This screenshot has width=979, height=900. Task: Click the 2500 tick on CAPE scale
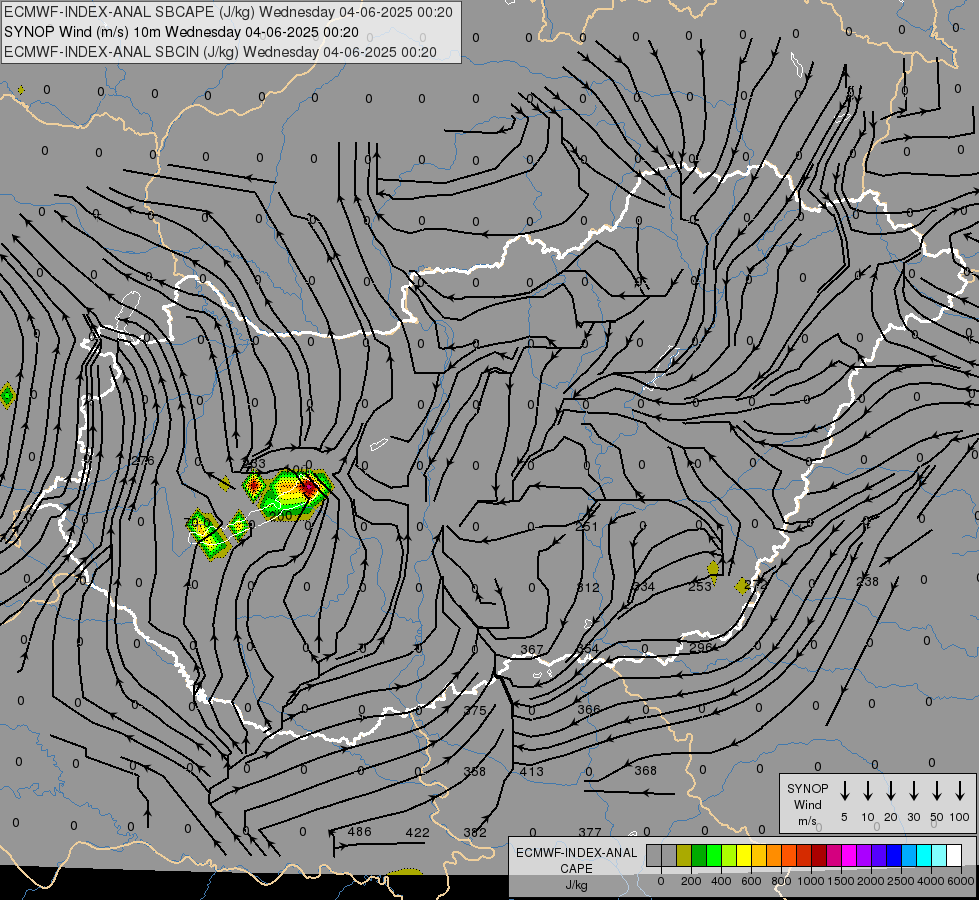coord(901,881)
